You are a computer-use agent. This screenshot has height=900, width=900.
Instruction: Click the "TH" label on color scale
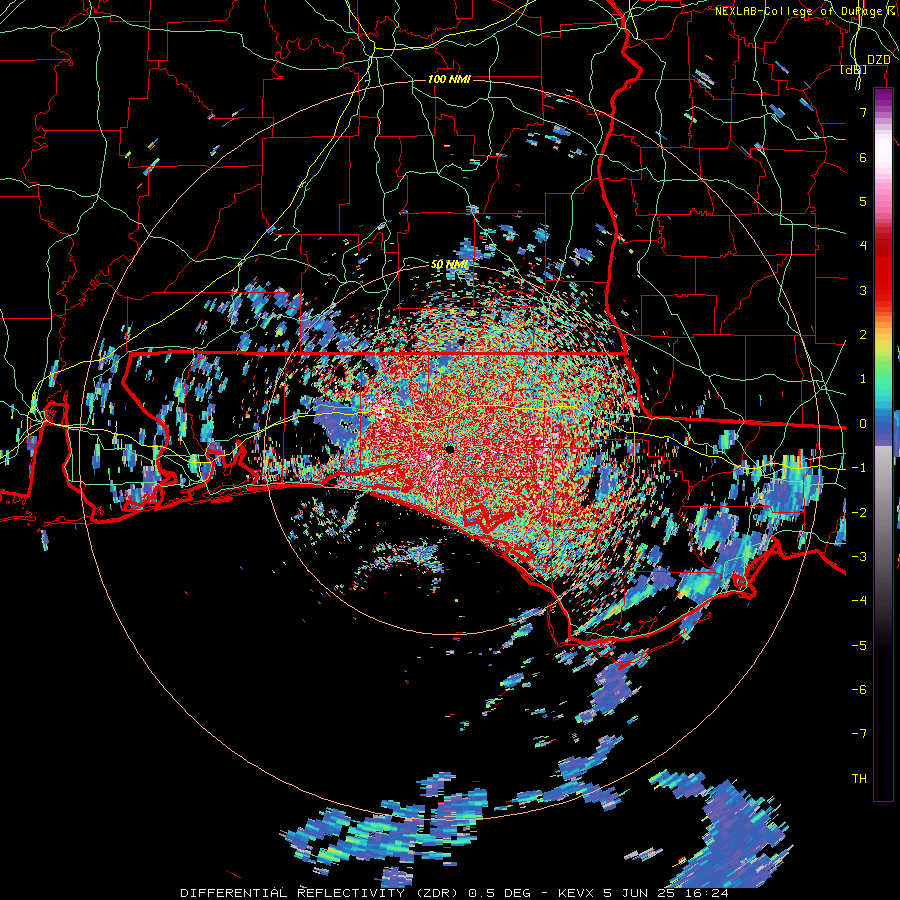point(859,779)
